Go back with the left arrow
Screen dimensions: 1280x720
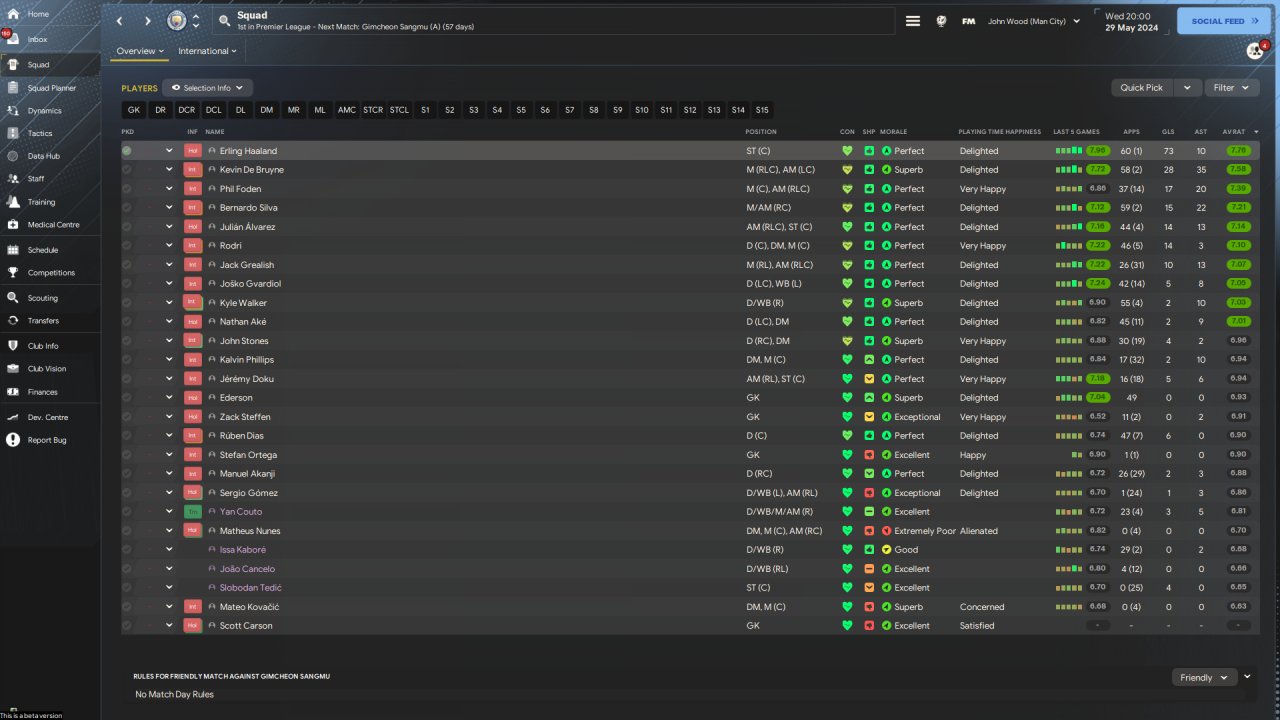click(x=120, y=21)
